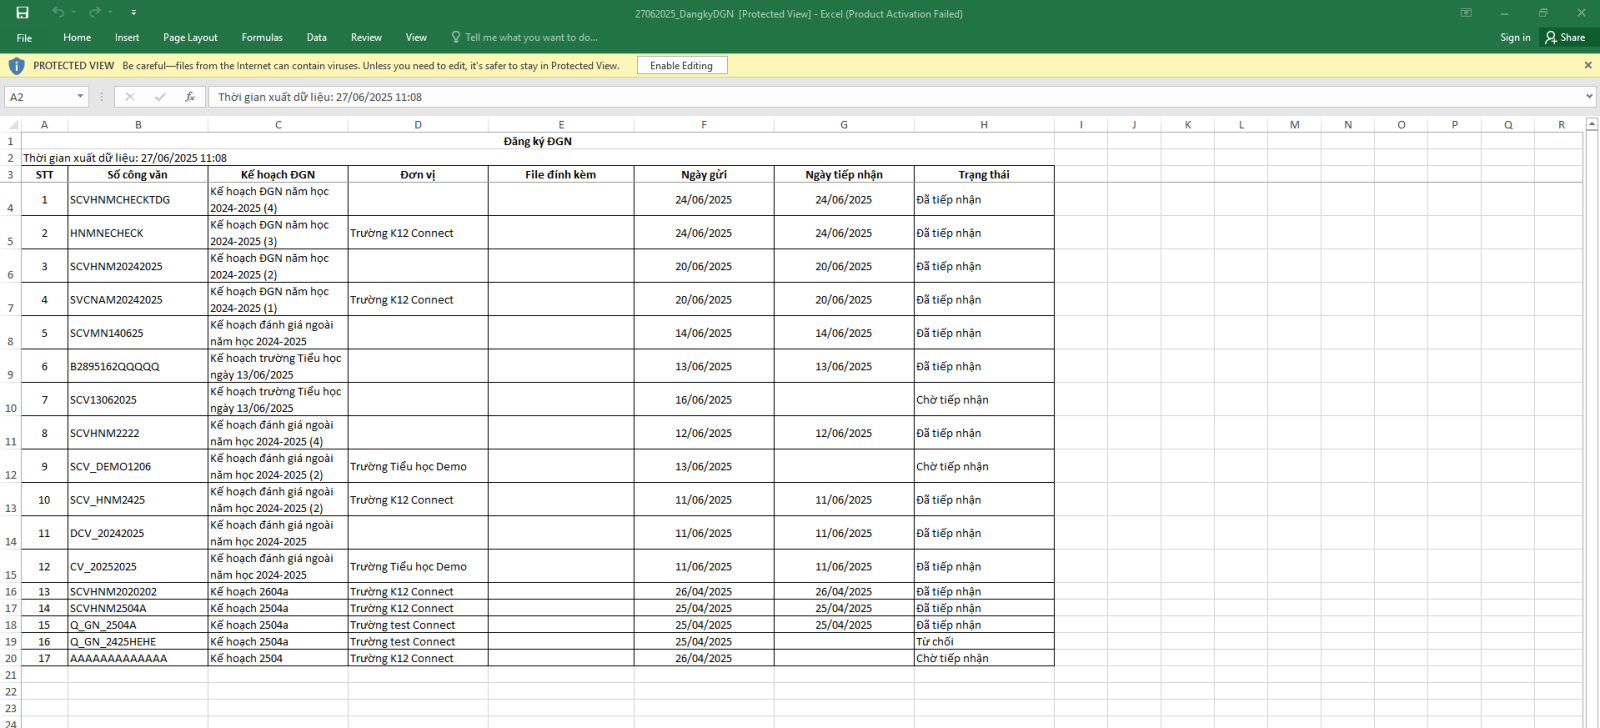Open the File menu
Image resolution: width=1600 pixels, height=728 pixels.
pyautogui.click(x=24, y=38)
